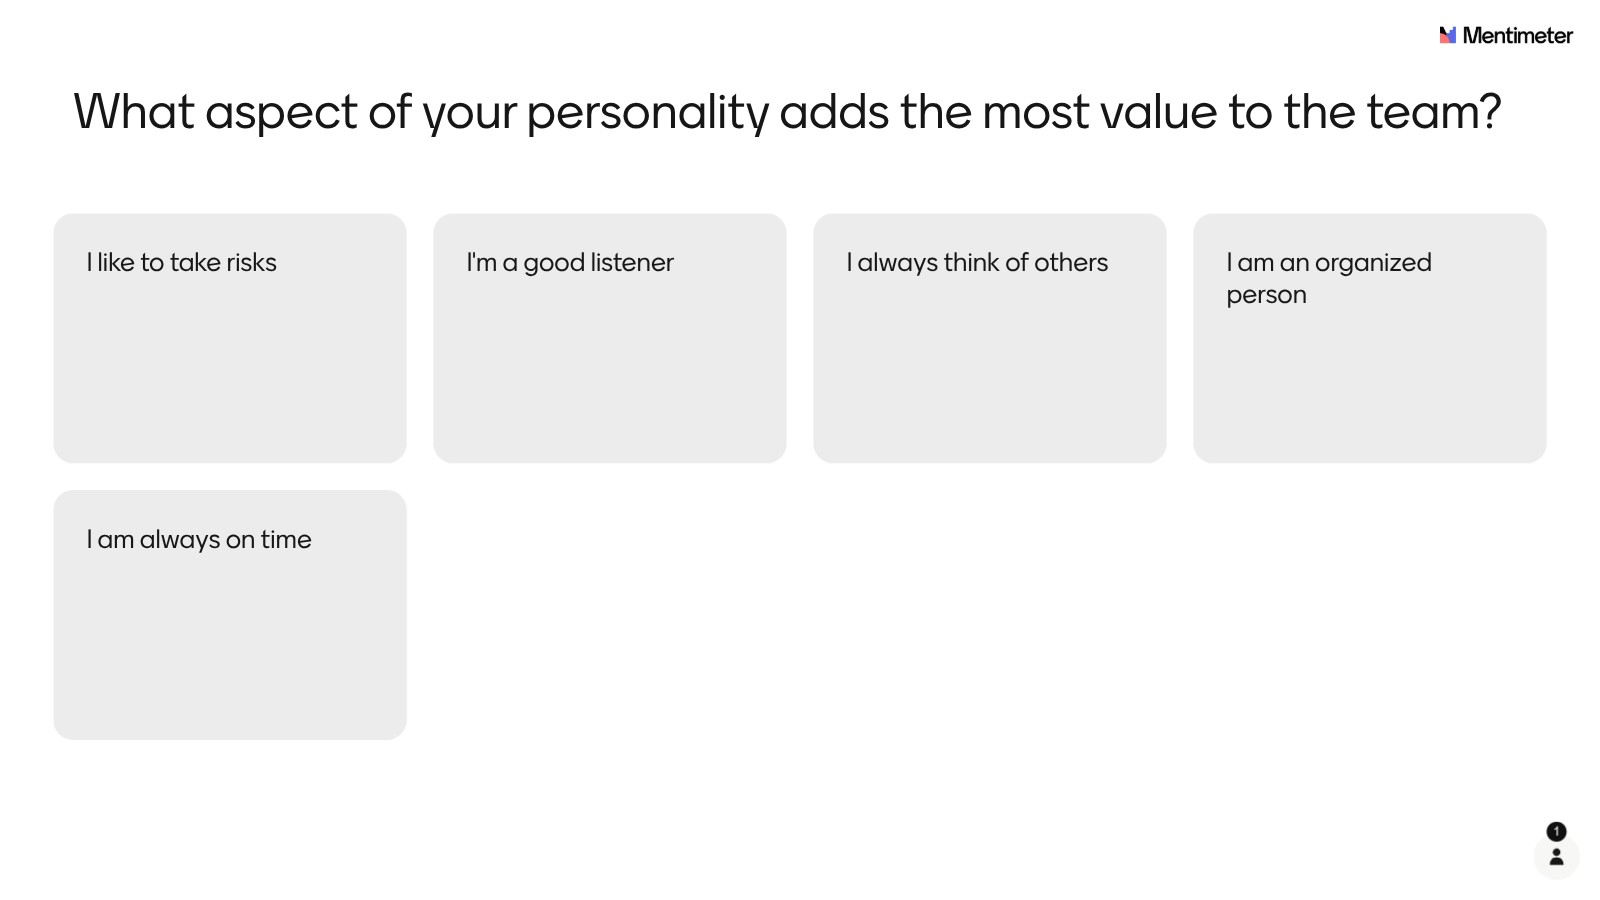
Task: Select the "I am always on time" card
Action: click(230, 615)
